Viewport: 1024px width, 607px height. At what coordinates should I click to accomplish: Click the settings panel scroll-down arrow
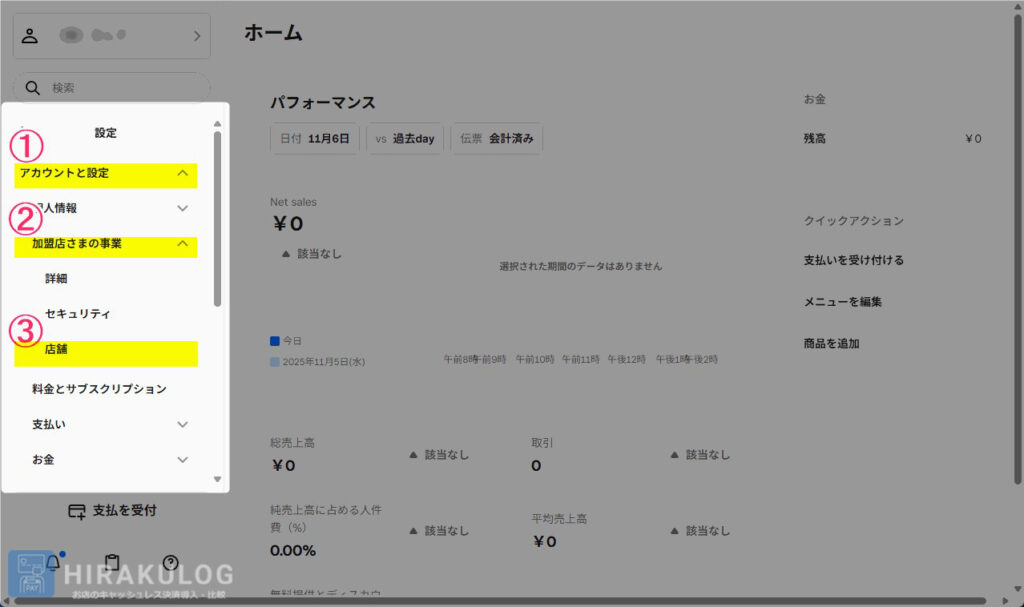point(217,480)
